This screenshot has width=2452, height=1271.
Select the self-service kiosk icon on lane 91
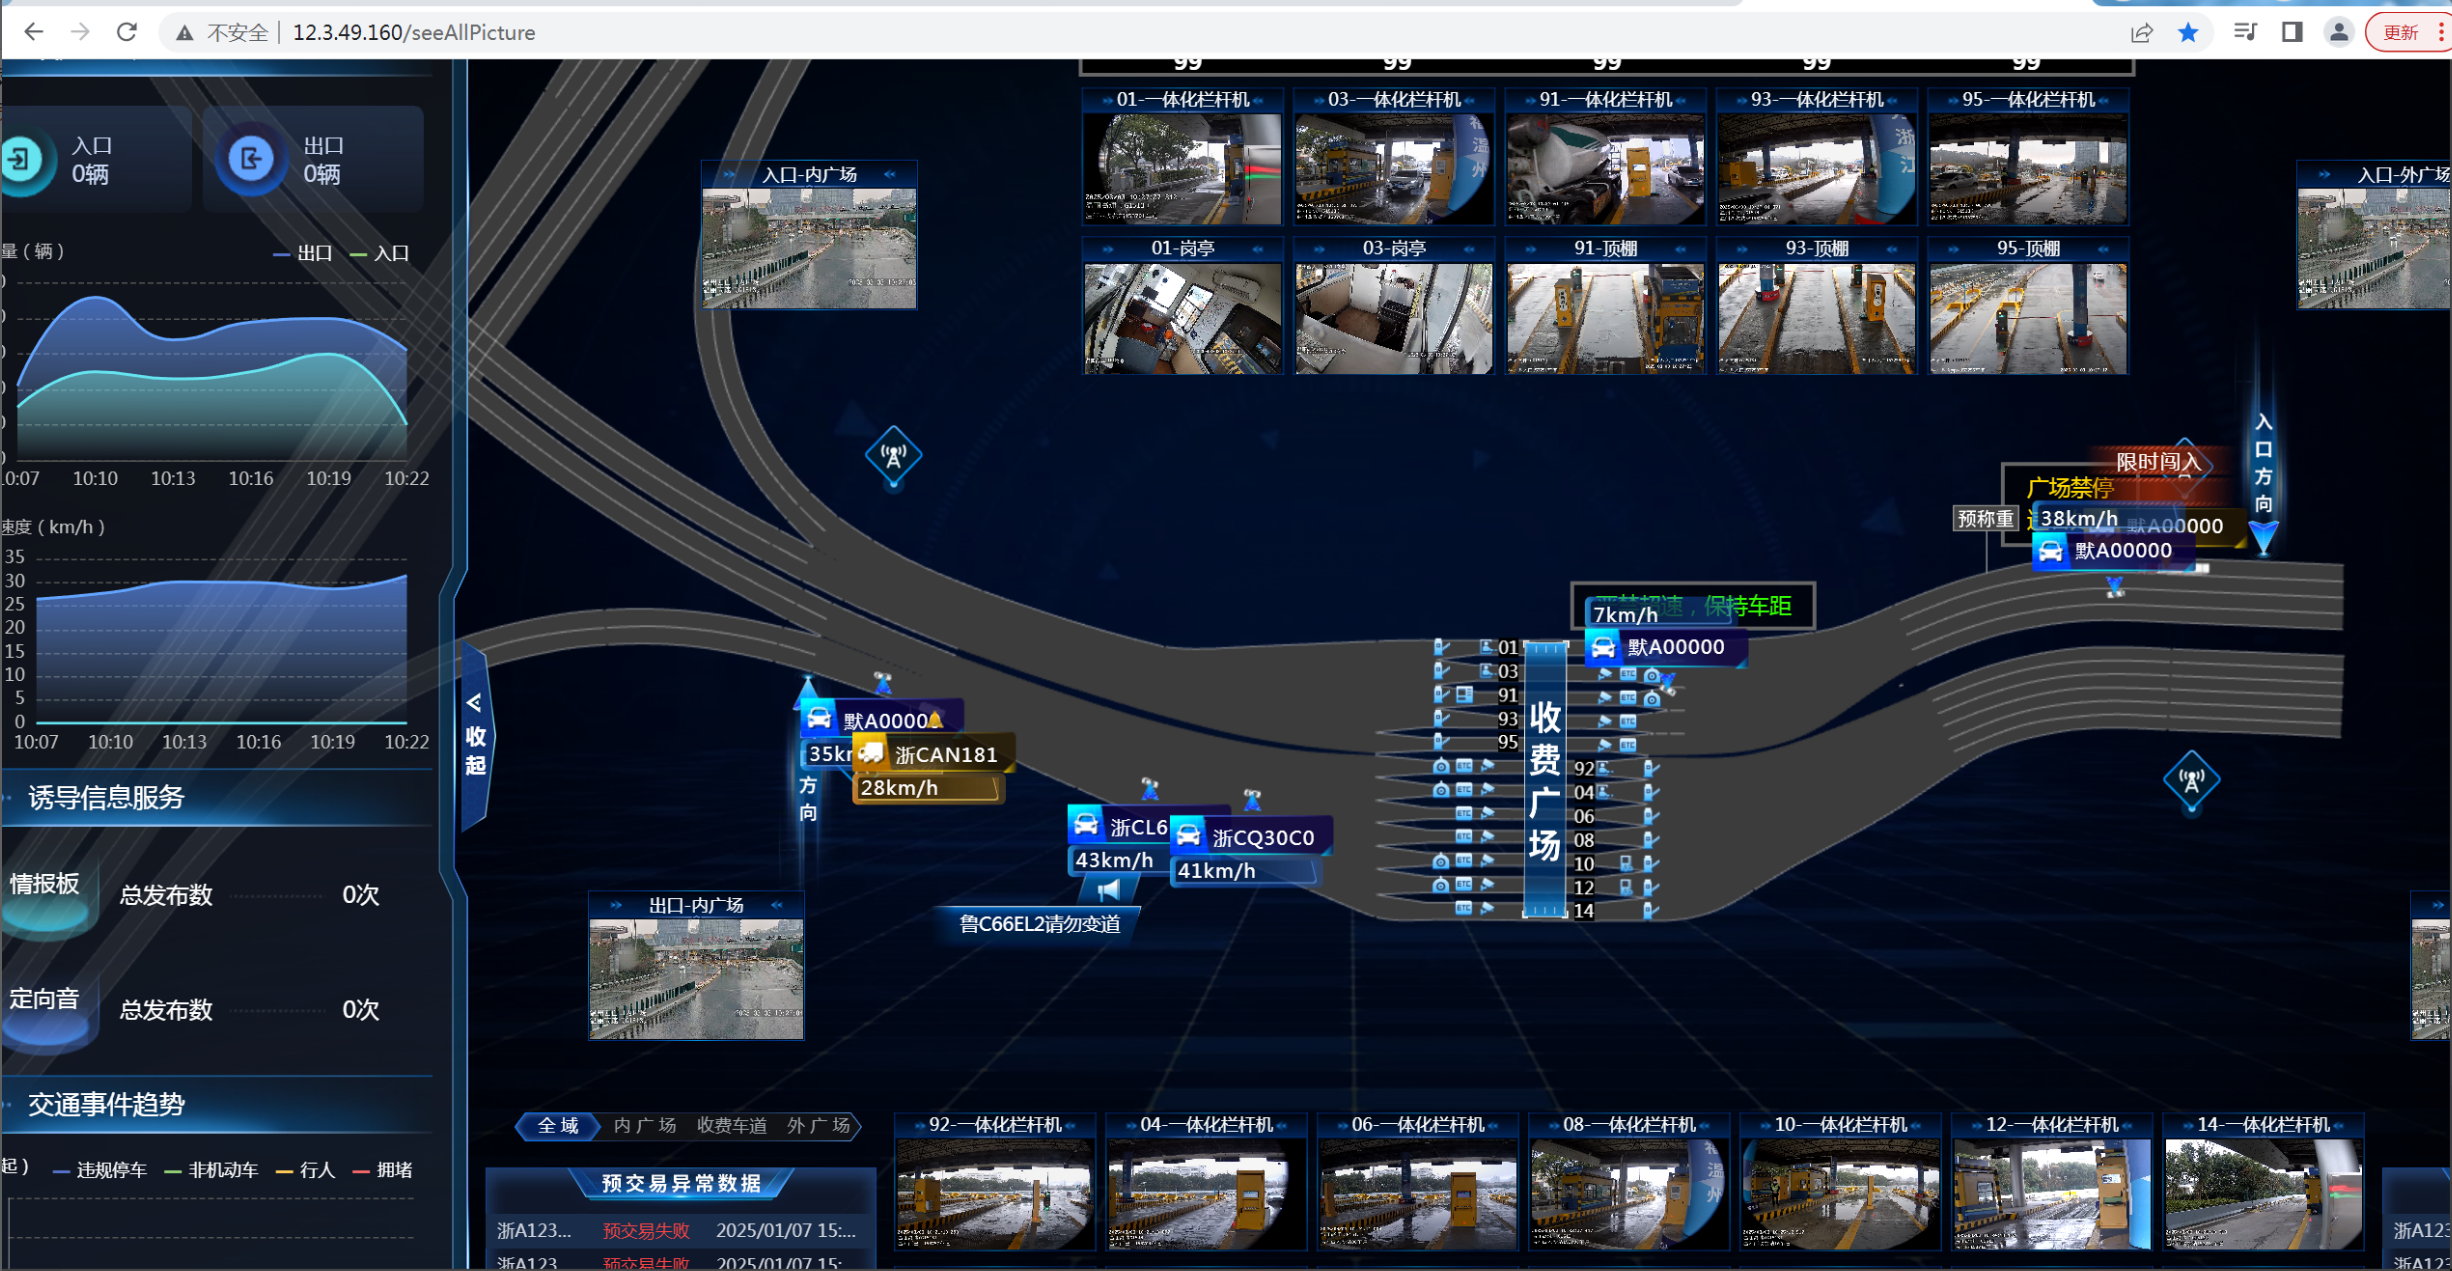(x=1465, y=695)
